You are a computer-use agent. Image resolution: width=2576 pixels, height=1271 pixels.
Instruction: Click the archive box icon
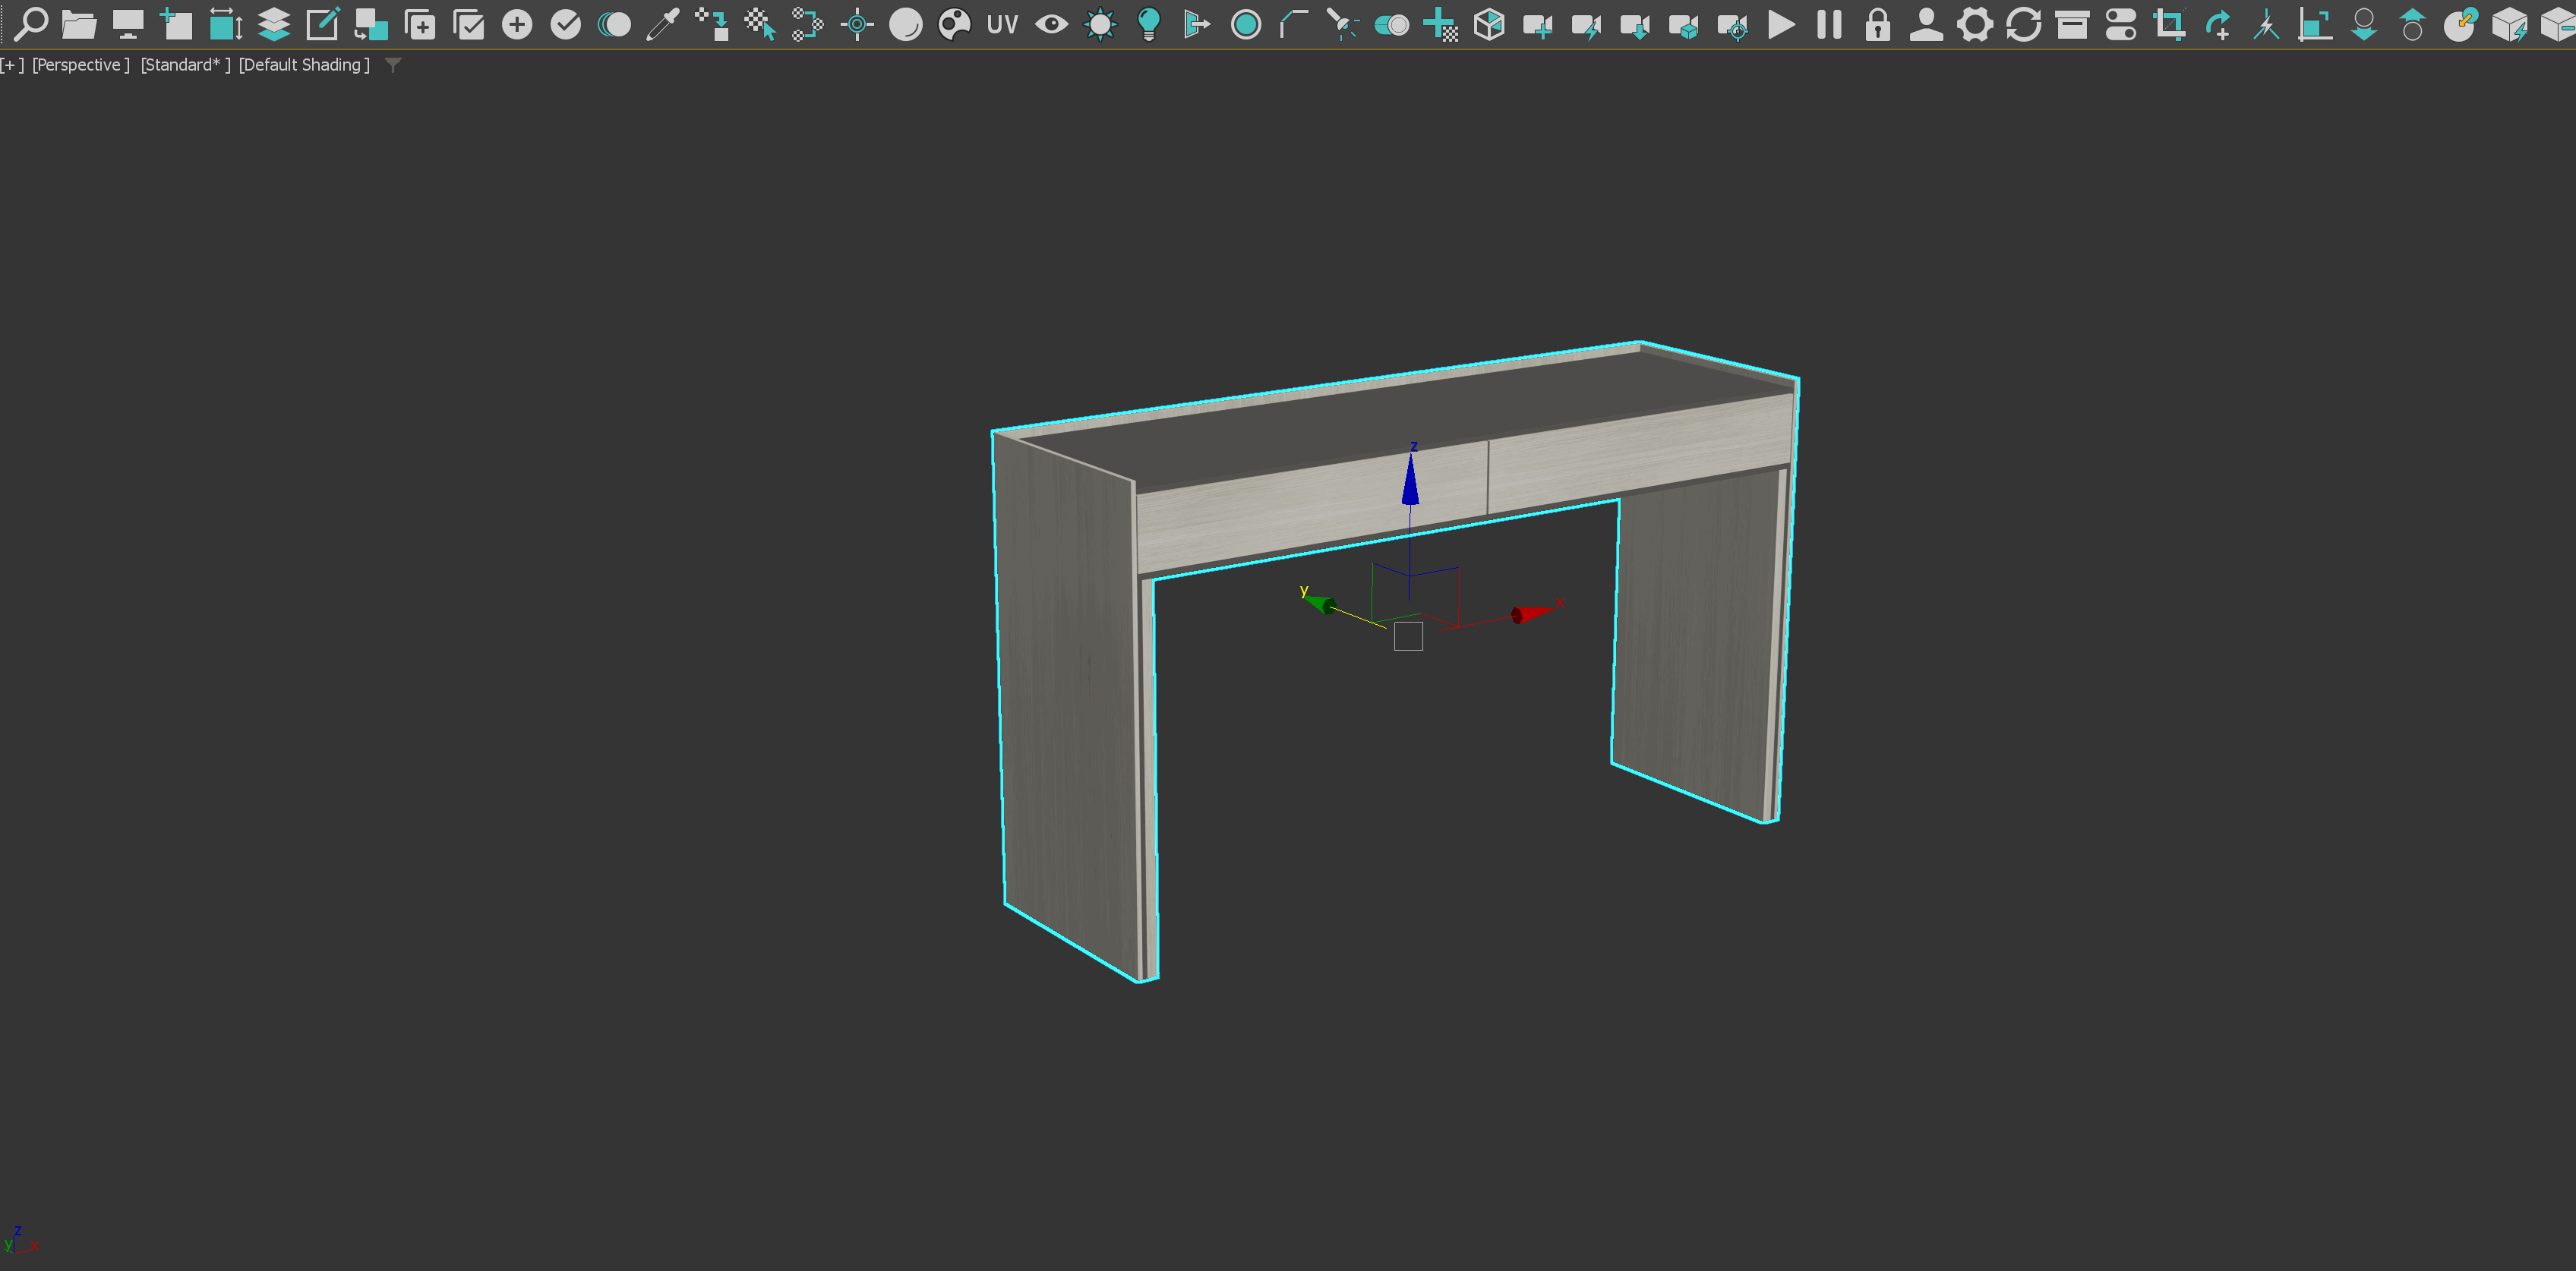pyautogui.click(x=2072, y=24)
